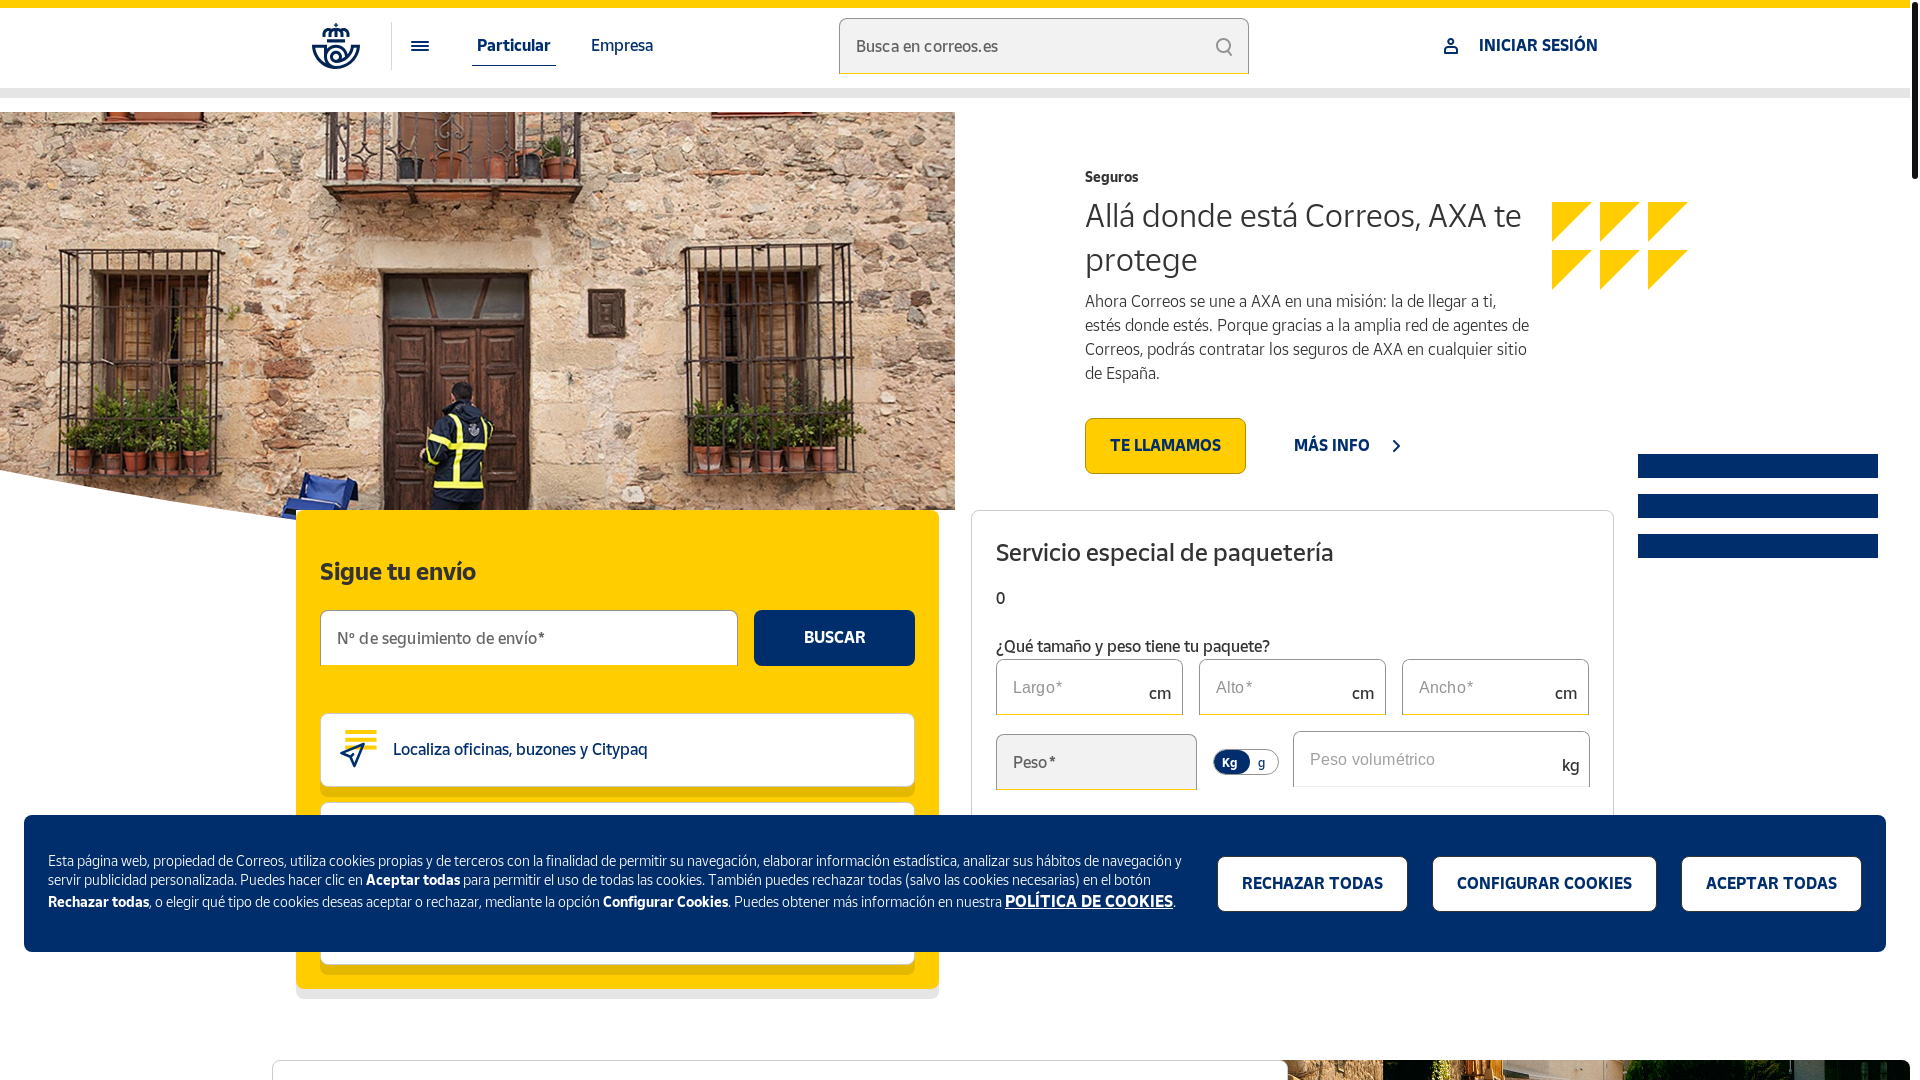Open the Política de cookies link
Screen dimensions: 1920x1080
point(1089,901)
